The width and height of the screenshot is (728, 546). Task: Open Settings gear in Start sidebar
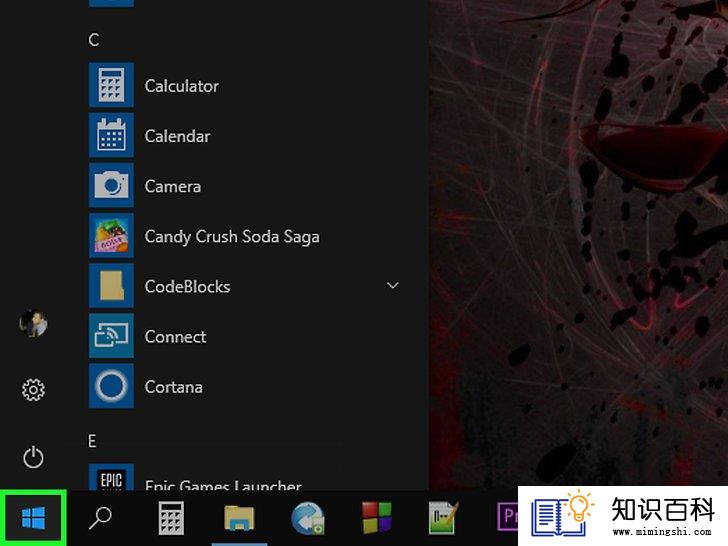[33, 390]
